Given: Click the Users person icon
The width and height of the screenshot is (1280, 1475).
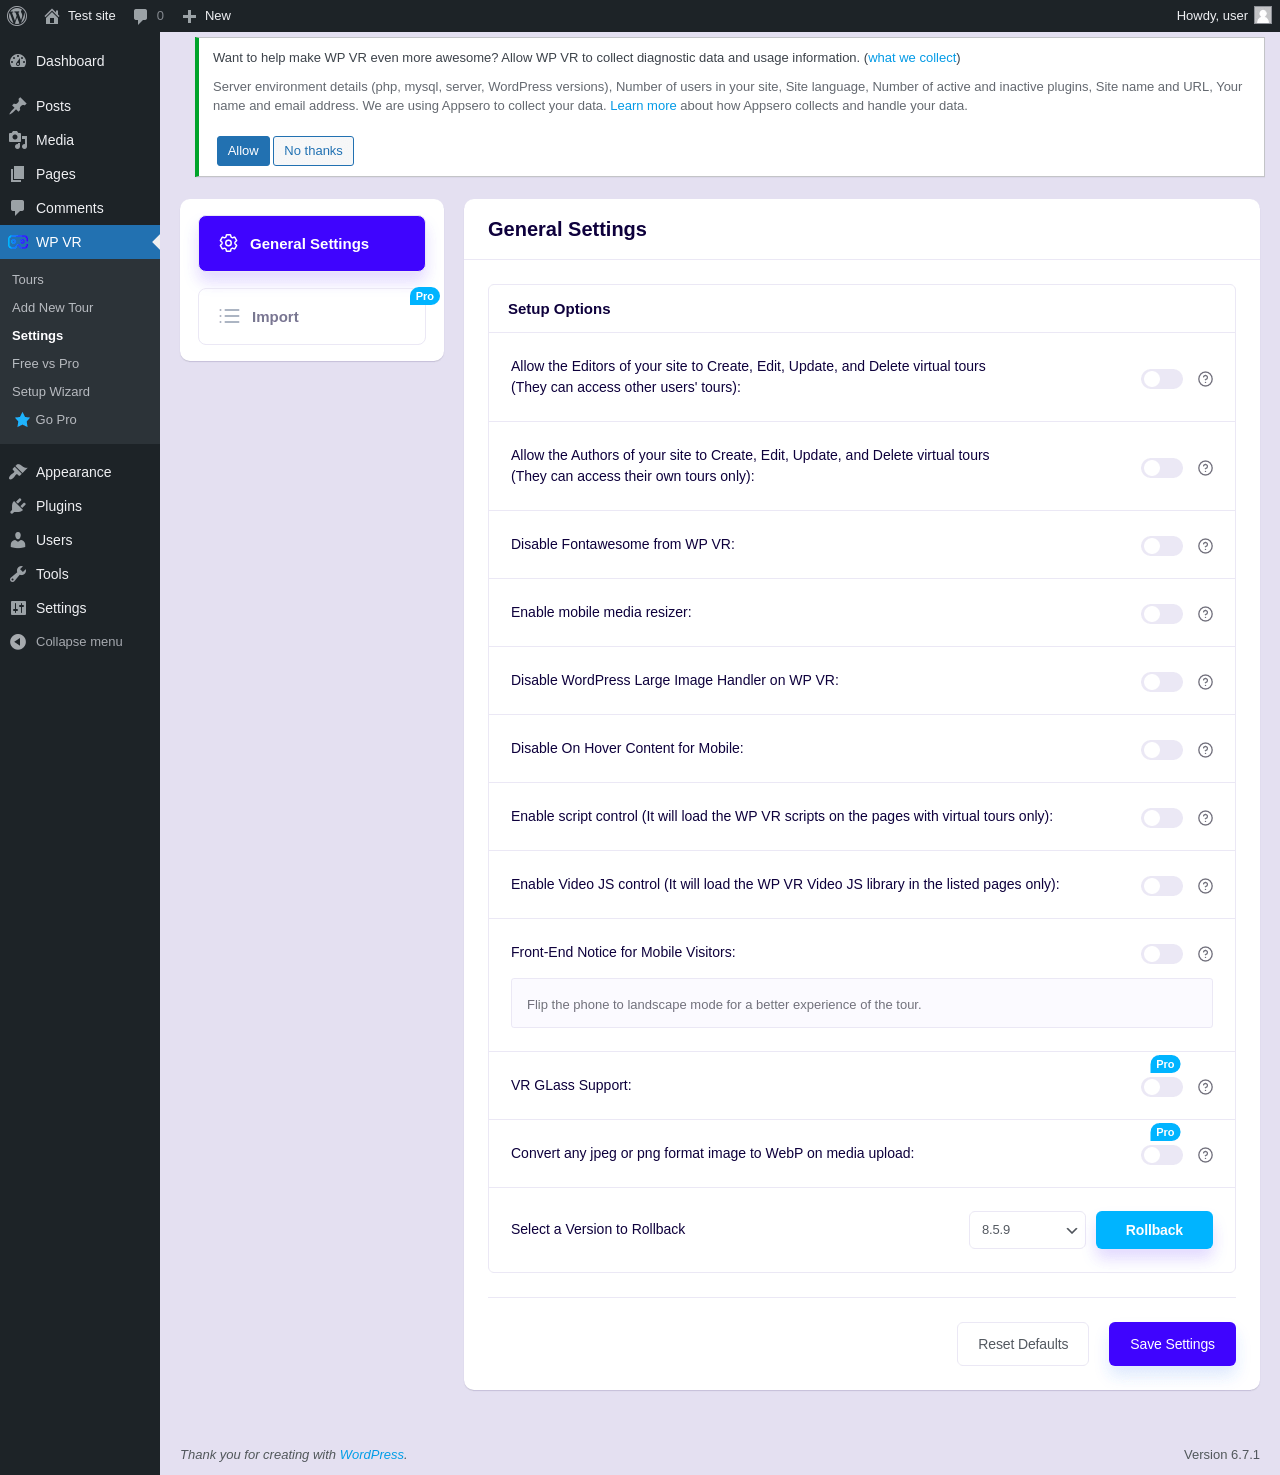Looking at the screenshot, I should 18,540.
